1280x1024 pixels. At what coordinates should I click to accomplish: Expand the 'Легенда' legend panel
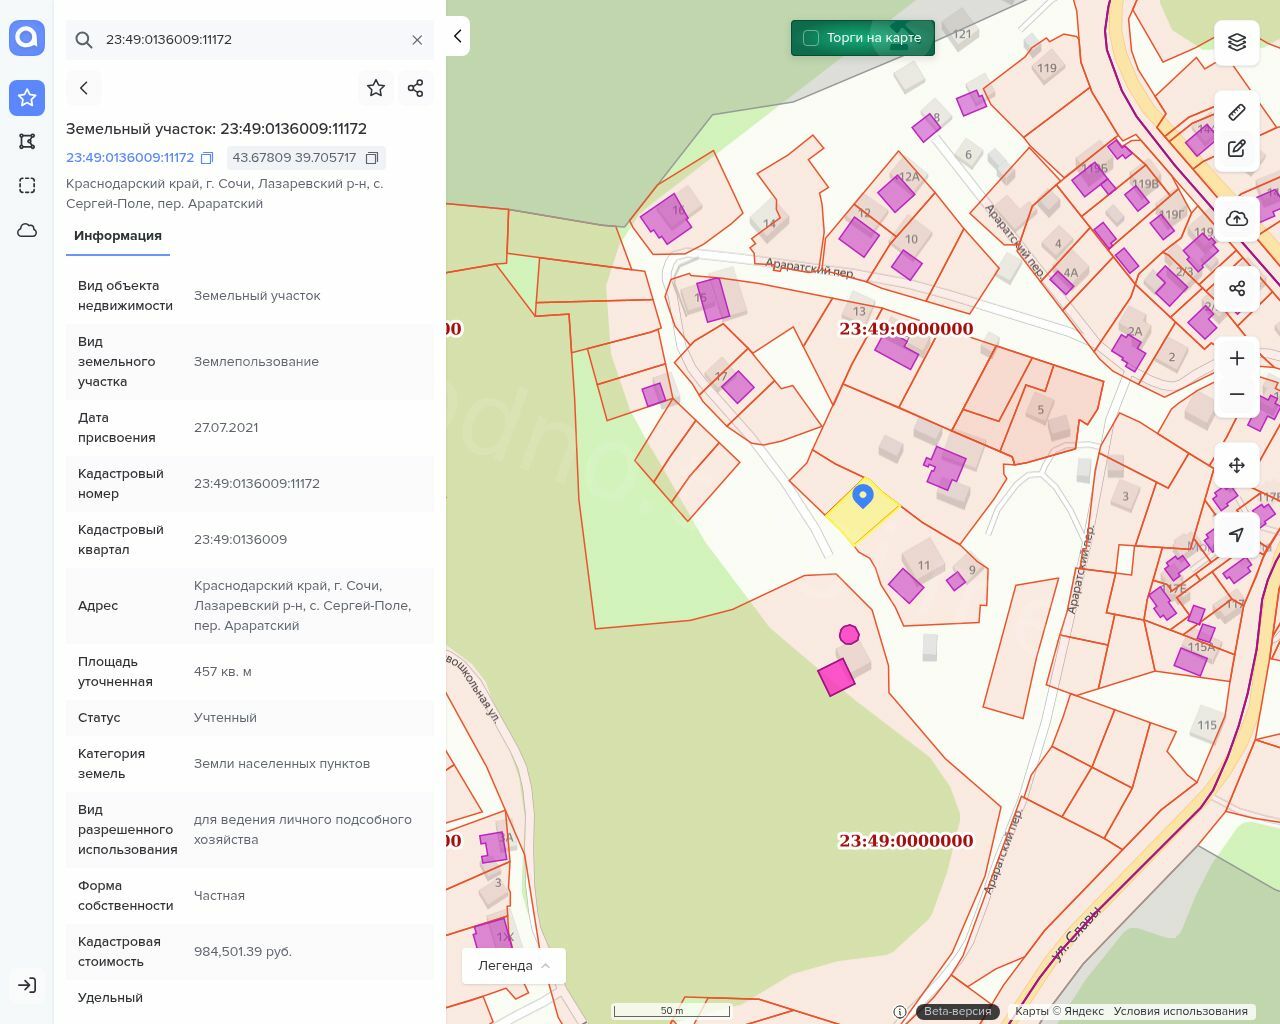coord(513,966)
